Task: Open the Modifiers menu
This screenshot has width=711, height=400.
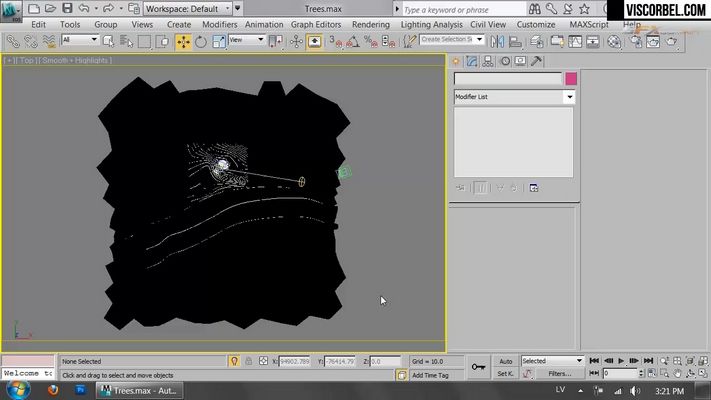Action: click(x=219, y=24)
